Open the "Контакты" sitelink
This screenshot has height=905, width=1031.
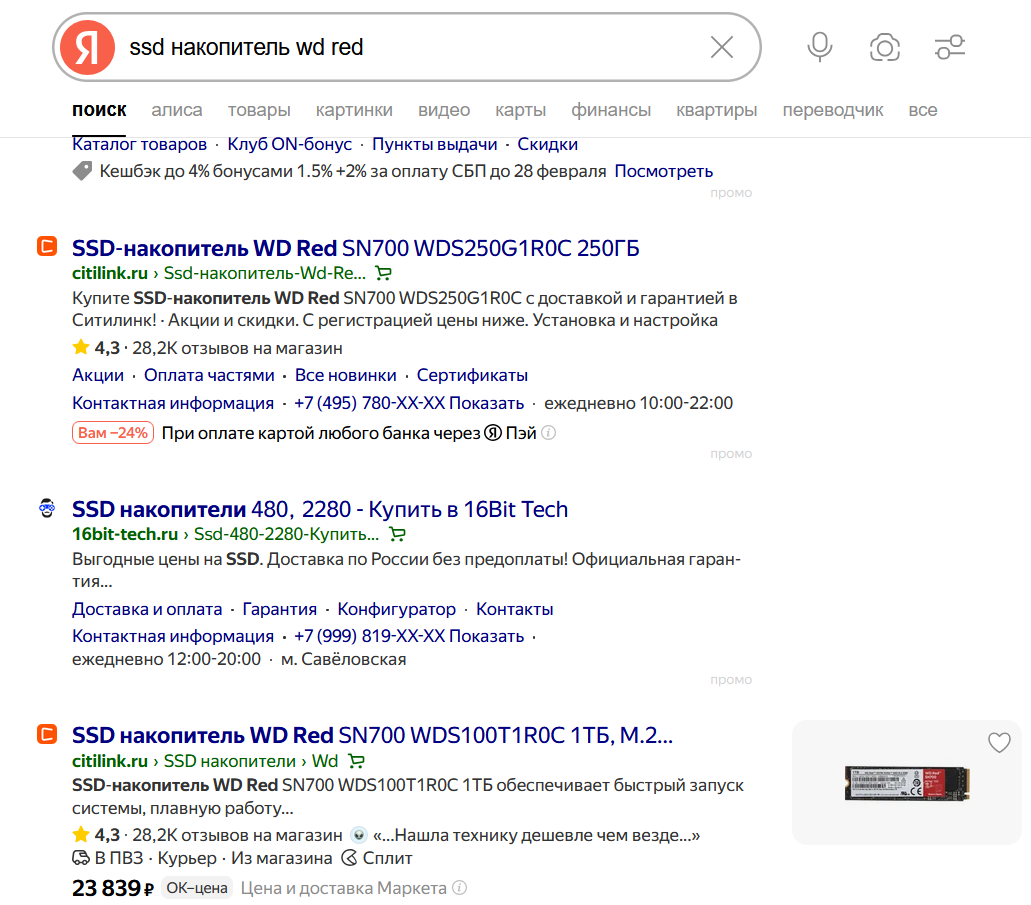[x=515, y=609]
